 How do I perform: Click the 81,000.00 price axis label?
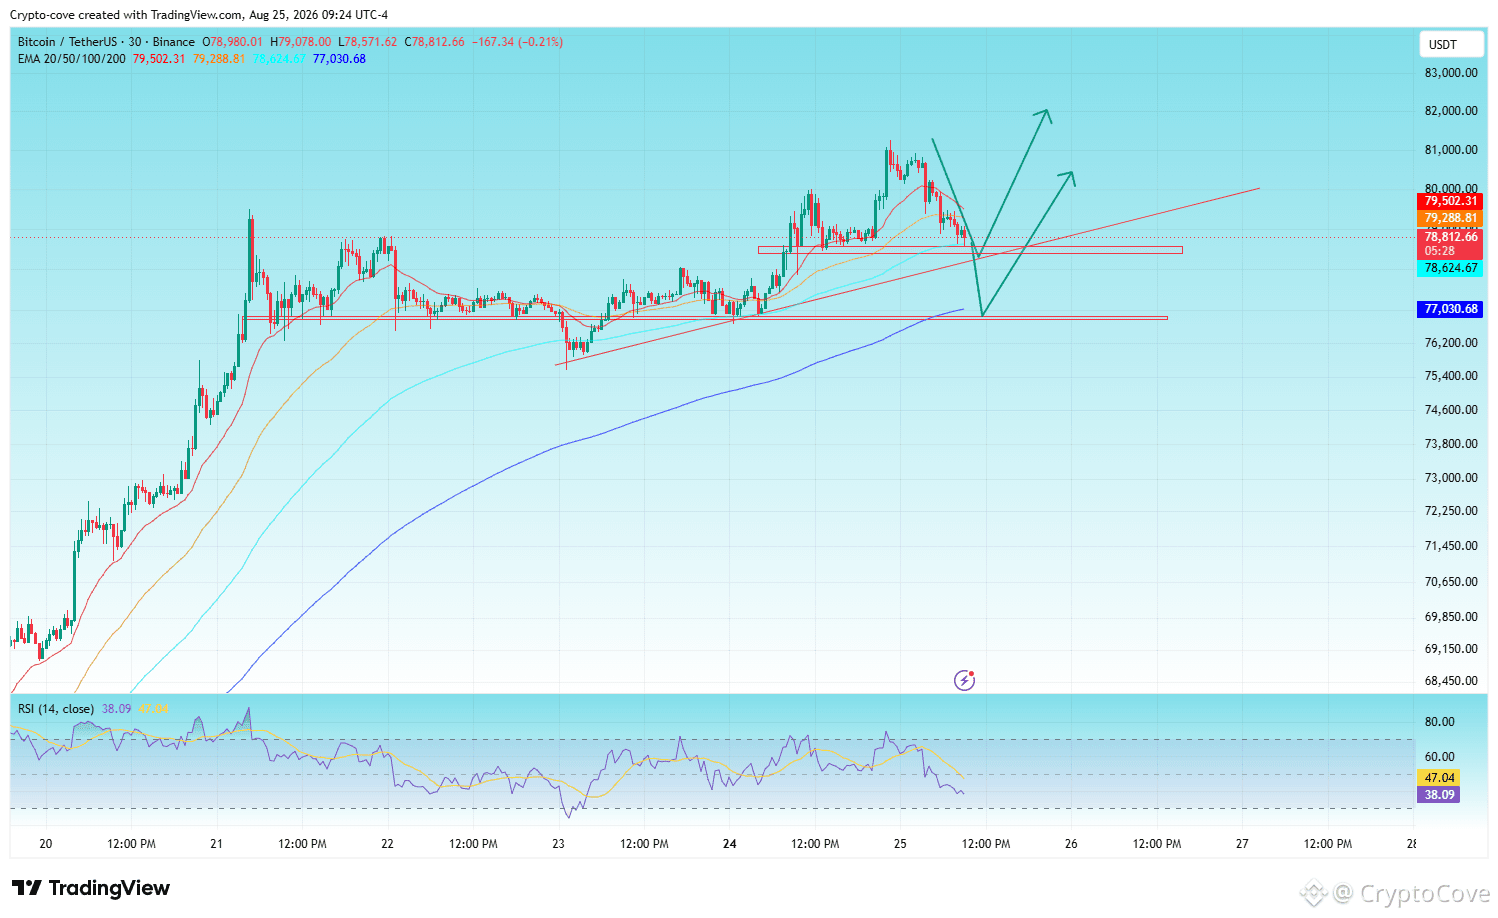[x=1451, y=150]
